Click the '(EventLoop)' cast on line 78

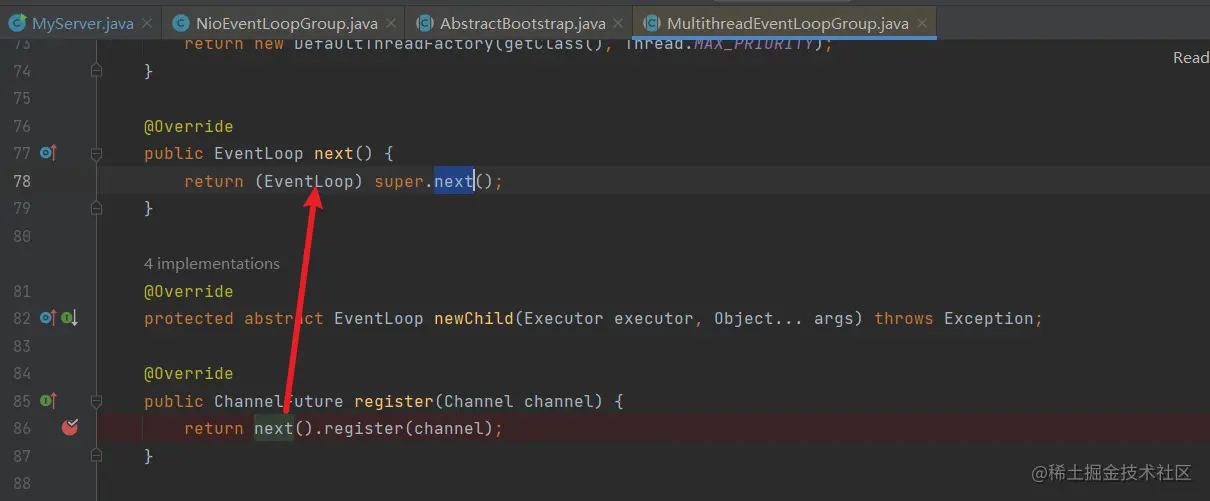click(x=309, y=181)
